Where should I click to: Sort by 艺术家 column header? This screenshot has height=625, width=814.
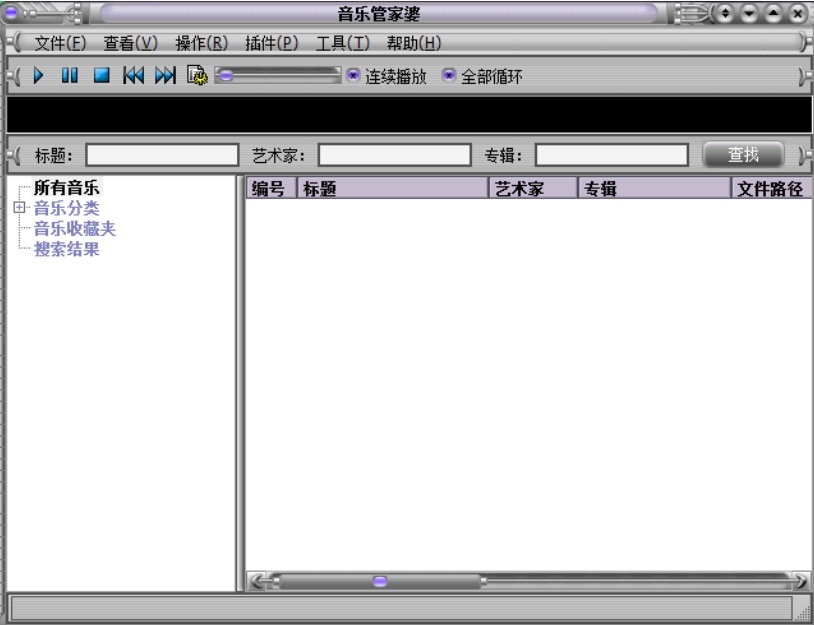pos(533,188)
